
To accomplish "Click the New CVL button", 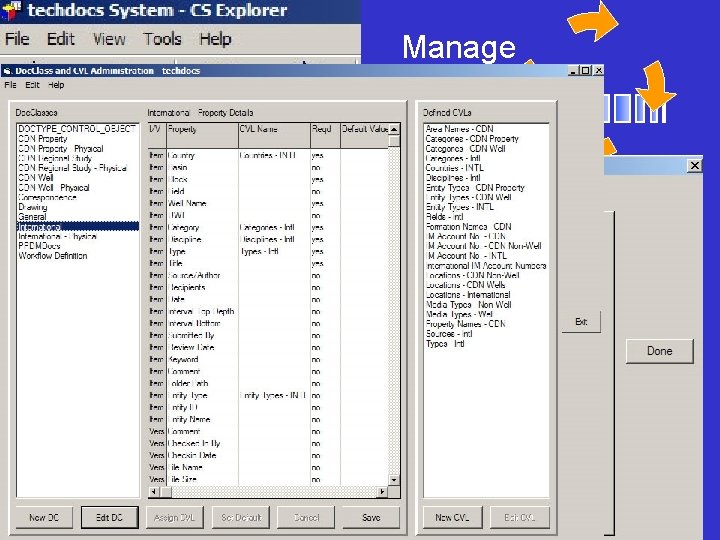I will coord(452,518).
